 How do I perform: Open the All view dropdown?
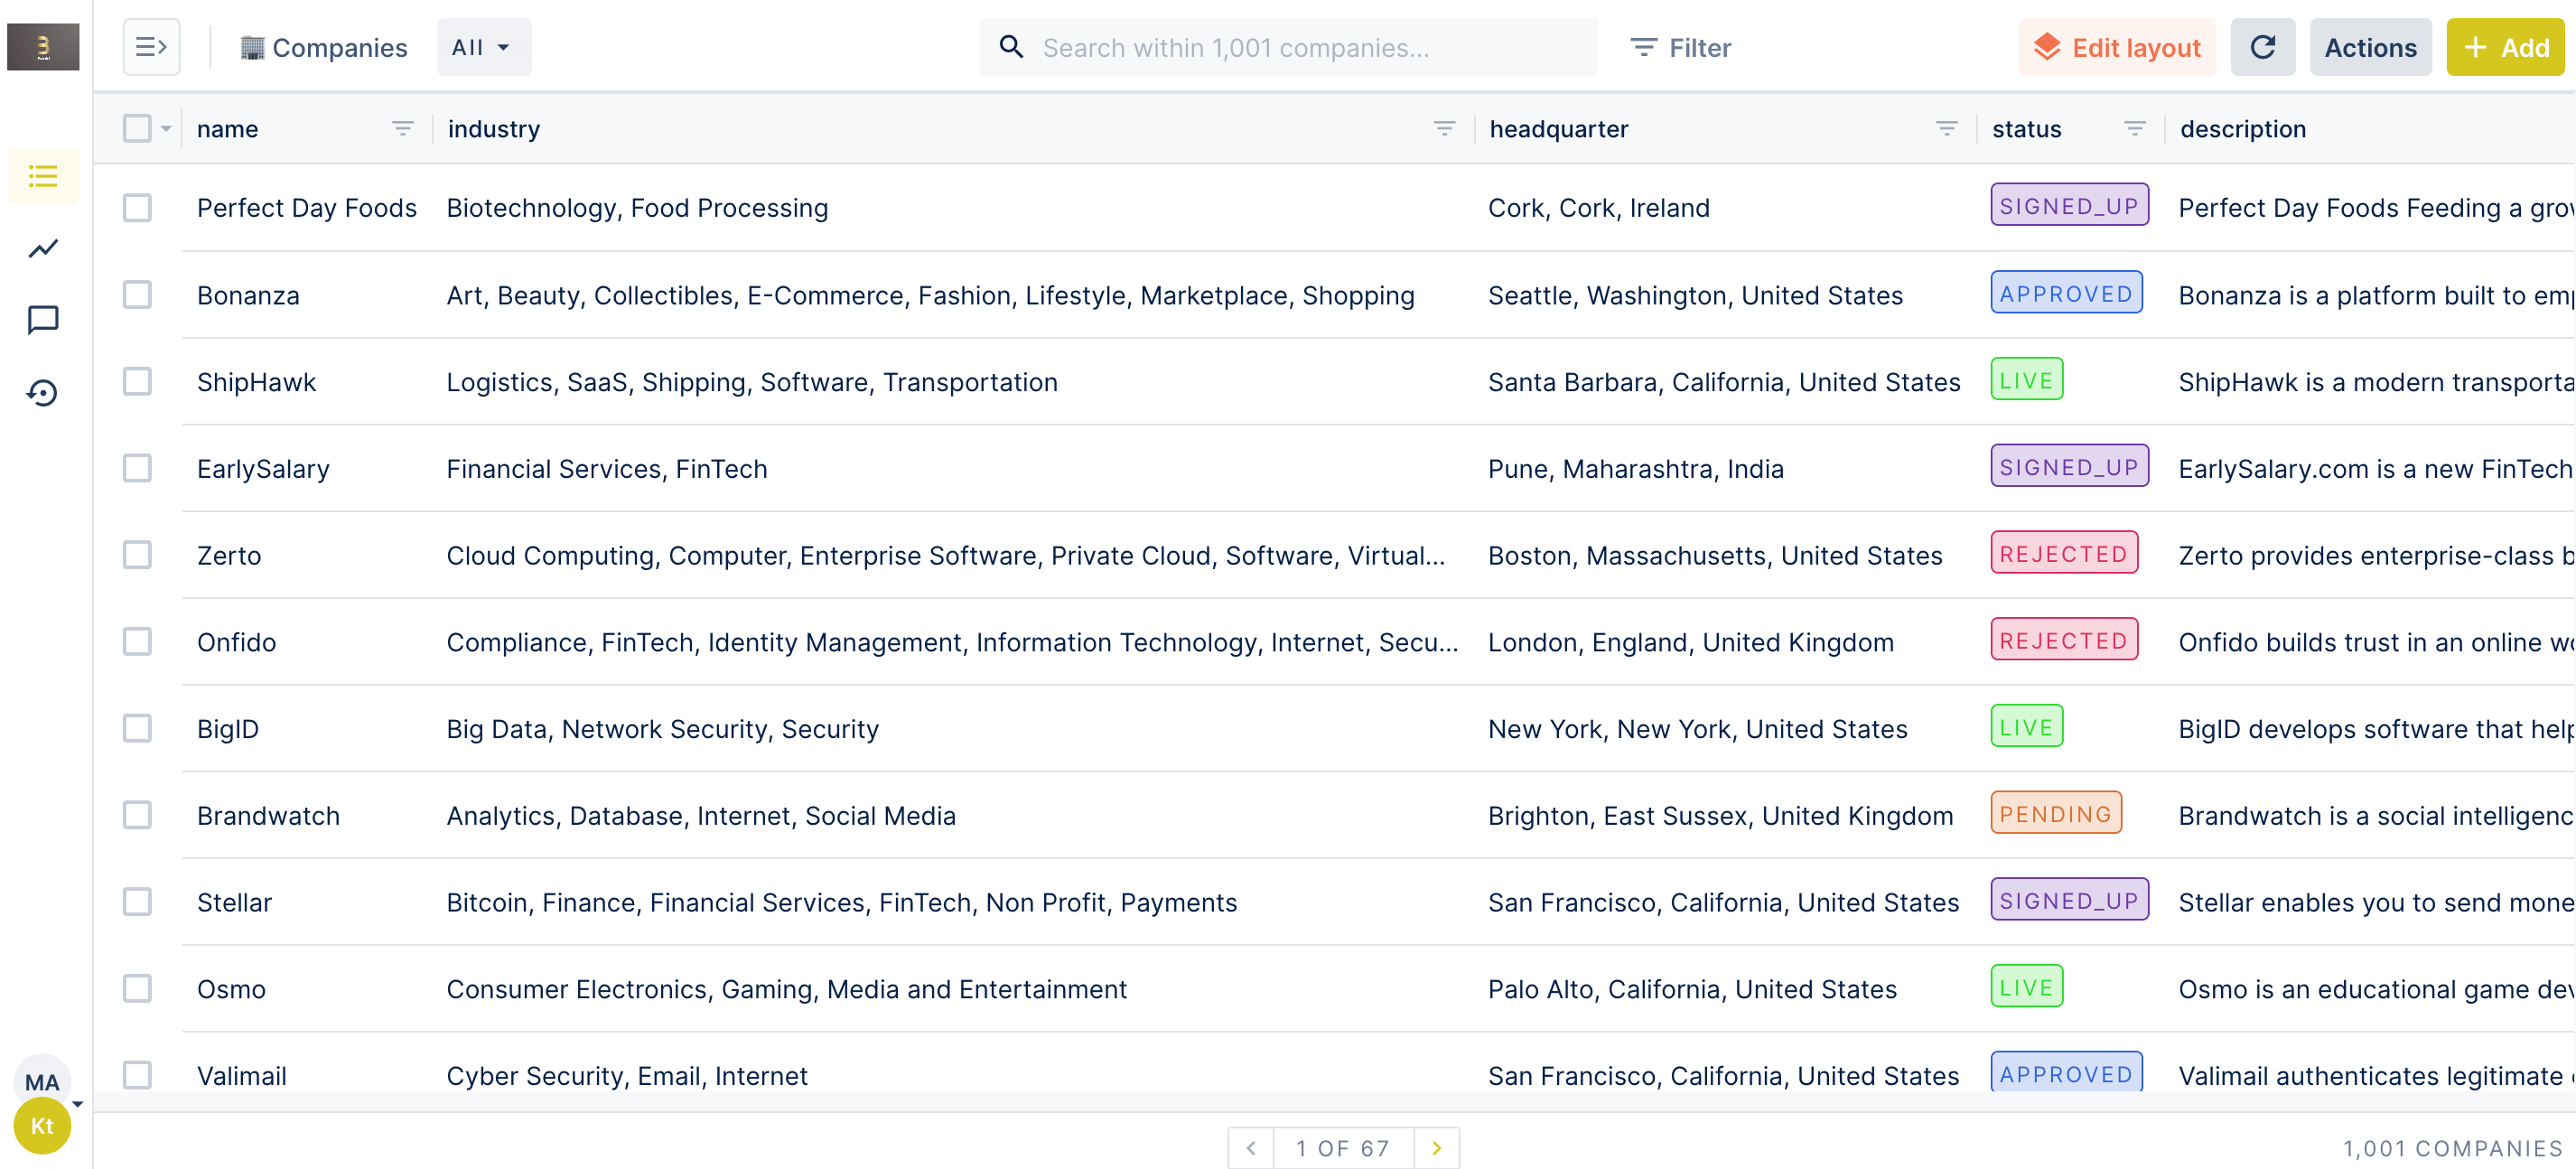[483, 47]
